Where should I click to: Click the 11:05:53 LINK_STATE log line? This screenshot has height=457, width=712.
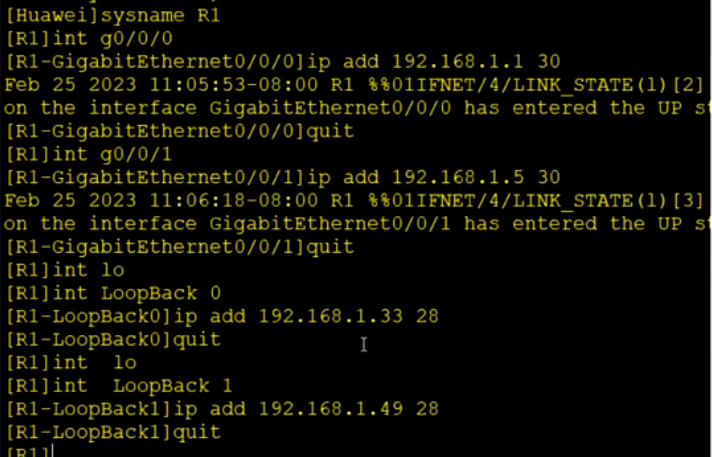point(354,85)
